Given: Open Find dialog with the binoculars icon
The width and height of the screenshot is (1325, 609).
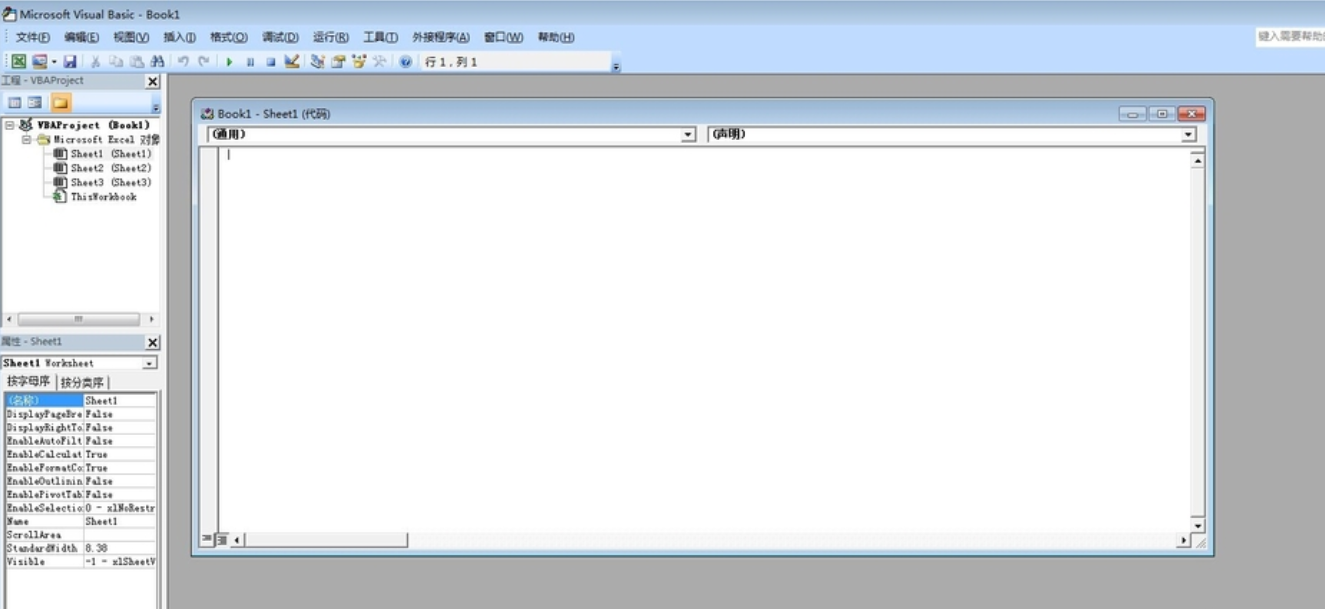Looking at the screenshot, I should pos(156,59).
